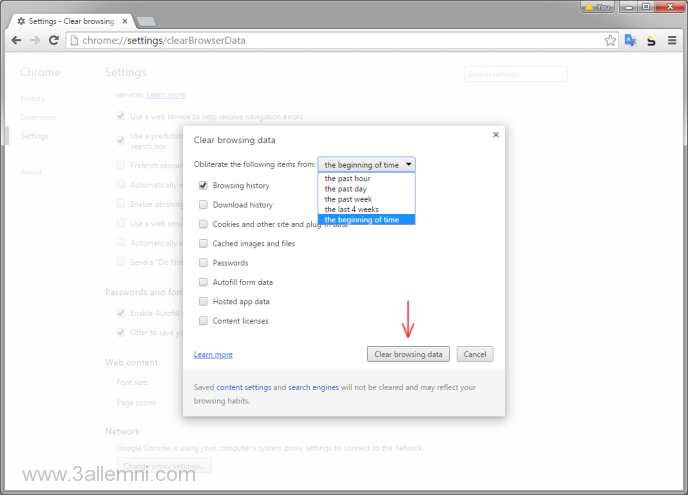Check the Passwords checkbox
The image size is (688, 495).
(x=203, y=263)
